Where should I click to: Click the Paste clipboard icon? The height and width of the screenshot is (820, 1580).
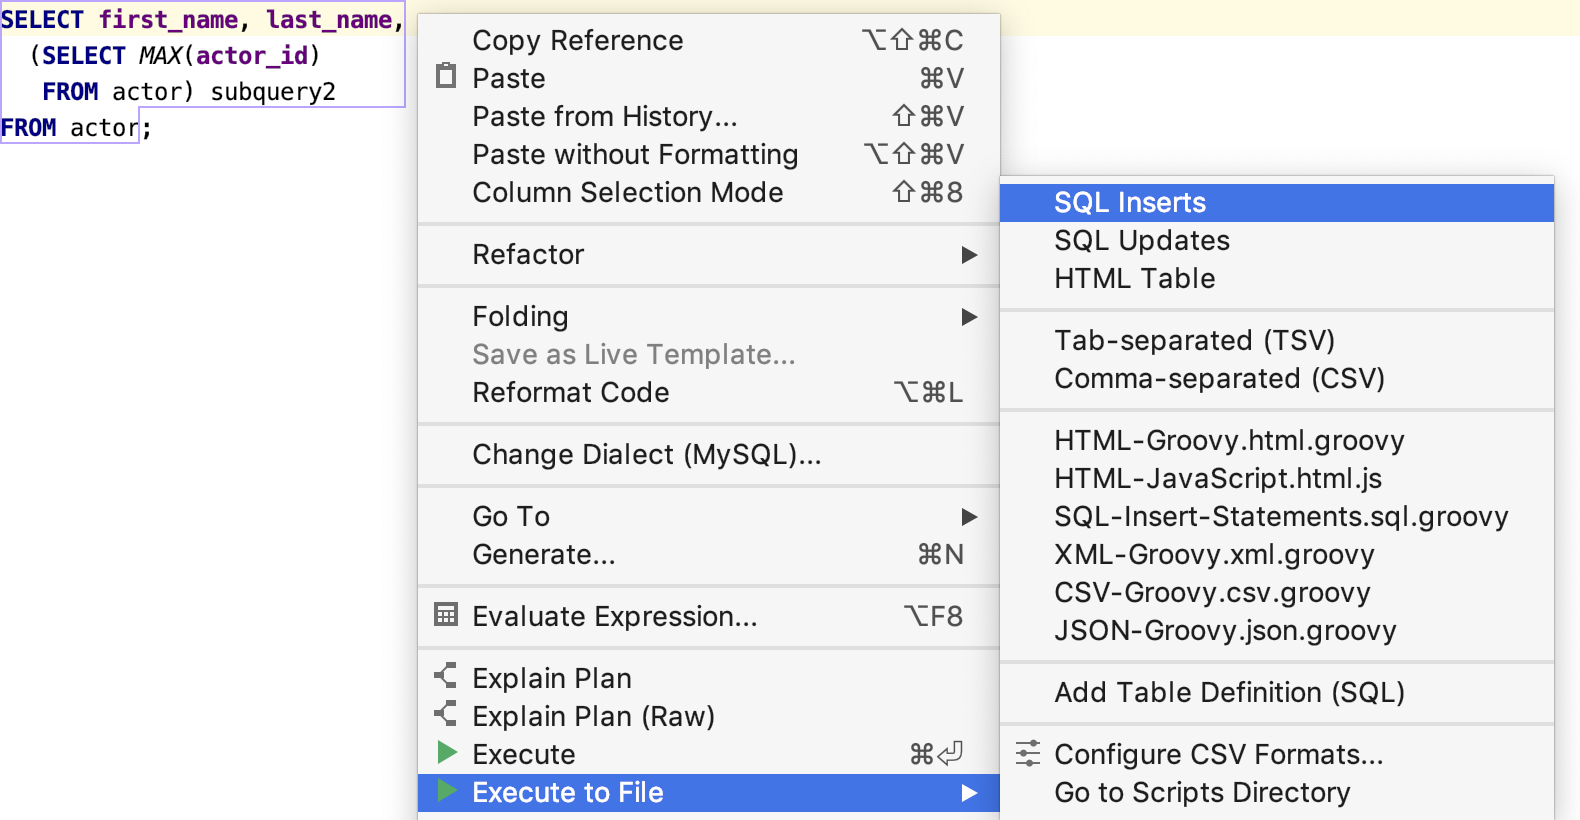click(446, 77)
